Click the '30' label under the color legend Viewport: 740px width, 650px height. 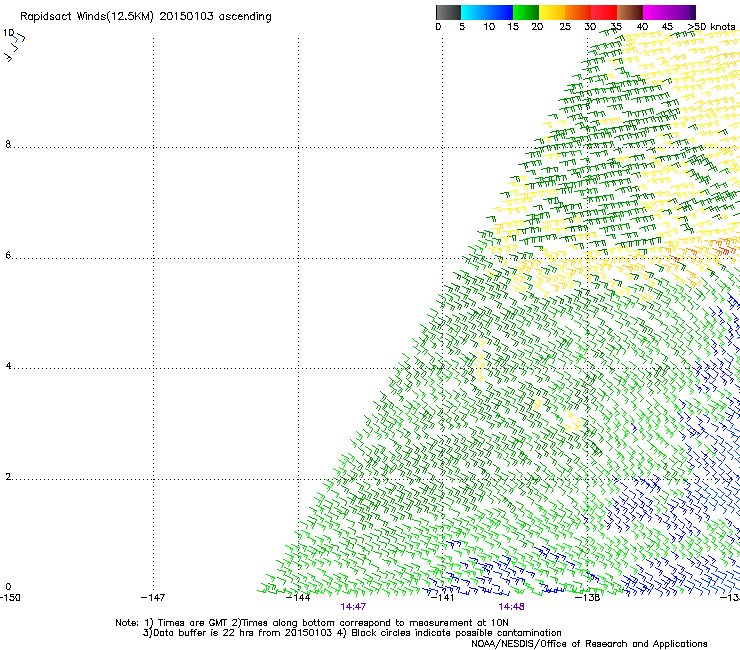pyautogui.click(x=590, y=26)
